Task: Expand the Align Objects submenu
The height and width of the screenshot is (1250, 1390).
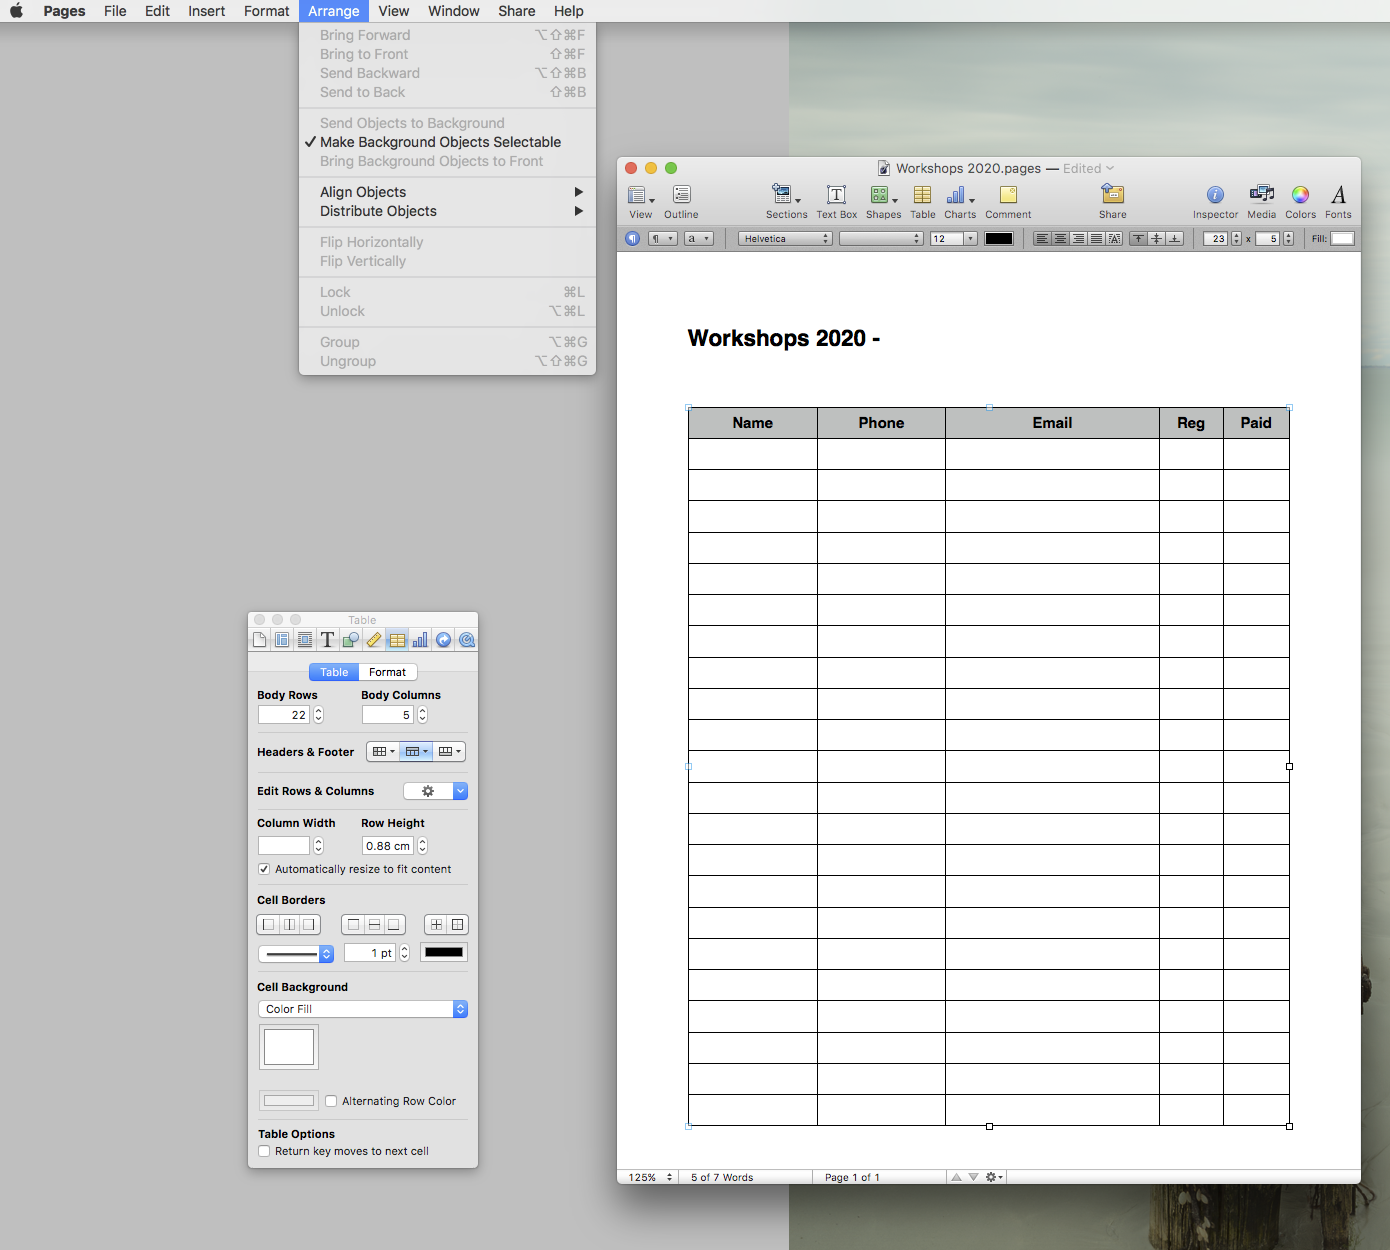Action: [x=447, y=192]
